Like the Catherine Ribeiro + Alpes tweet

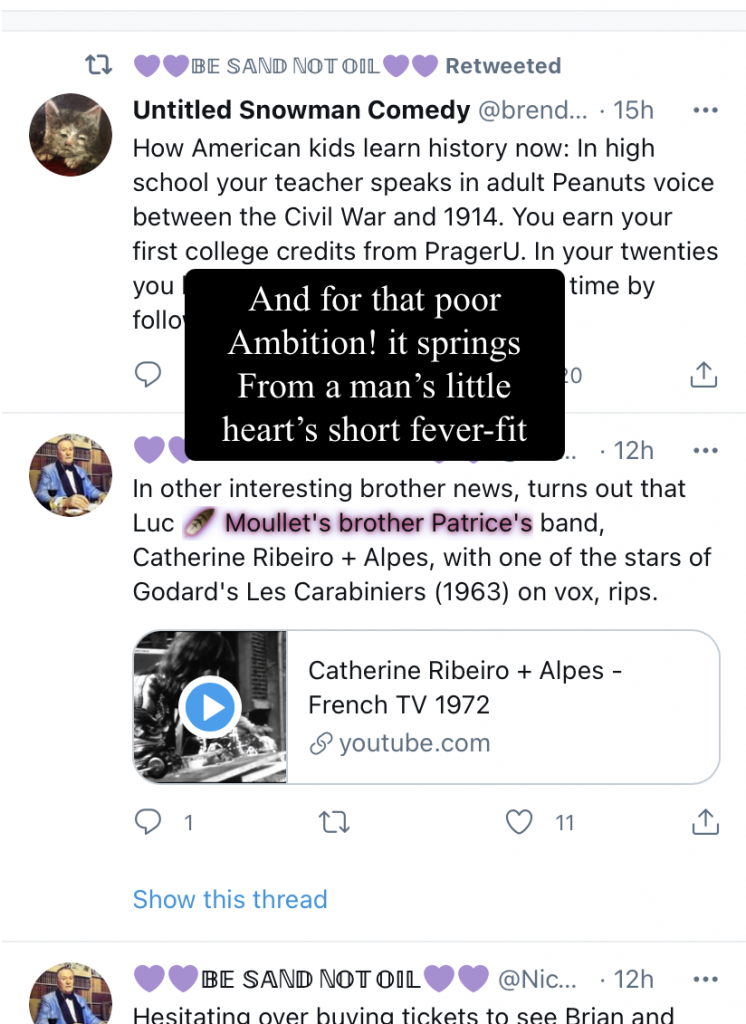[519, 822]
